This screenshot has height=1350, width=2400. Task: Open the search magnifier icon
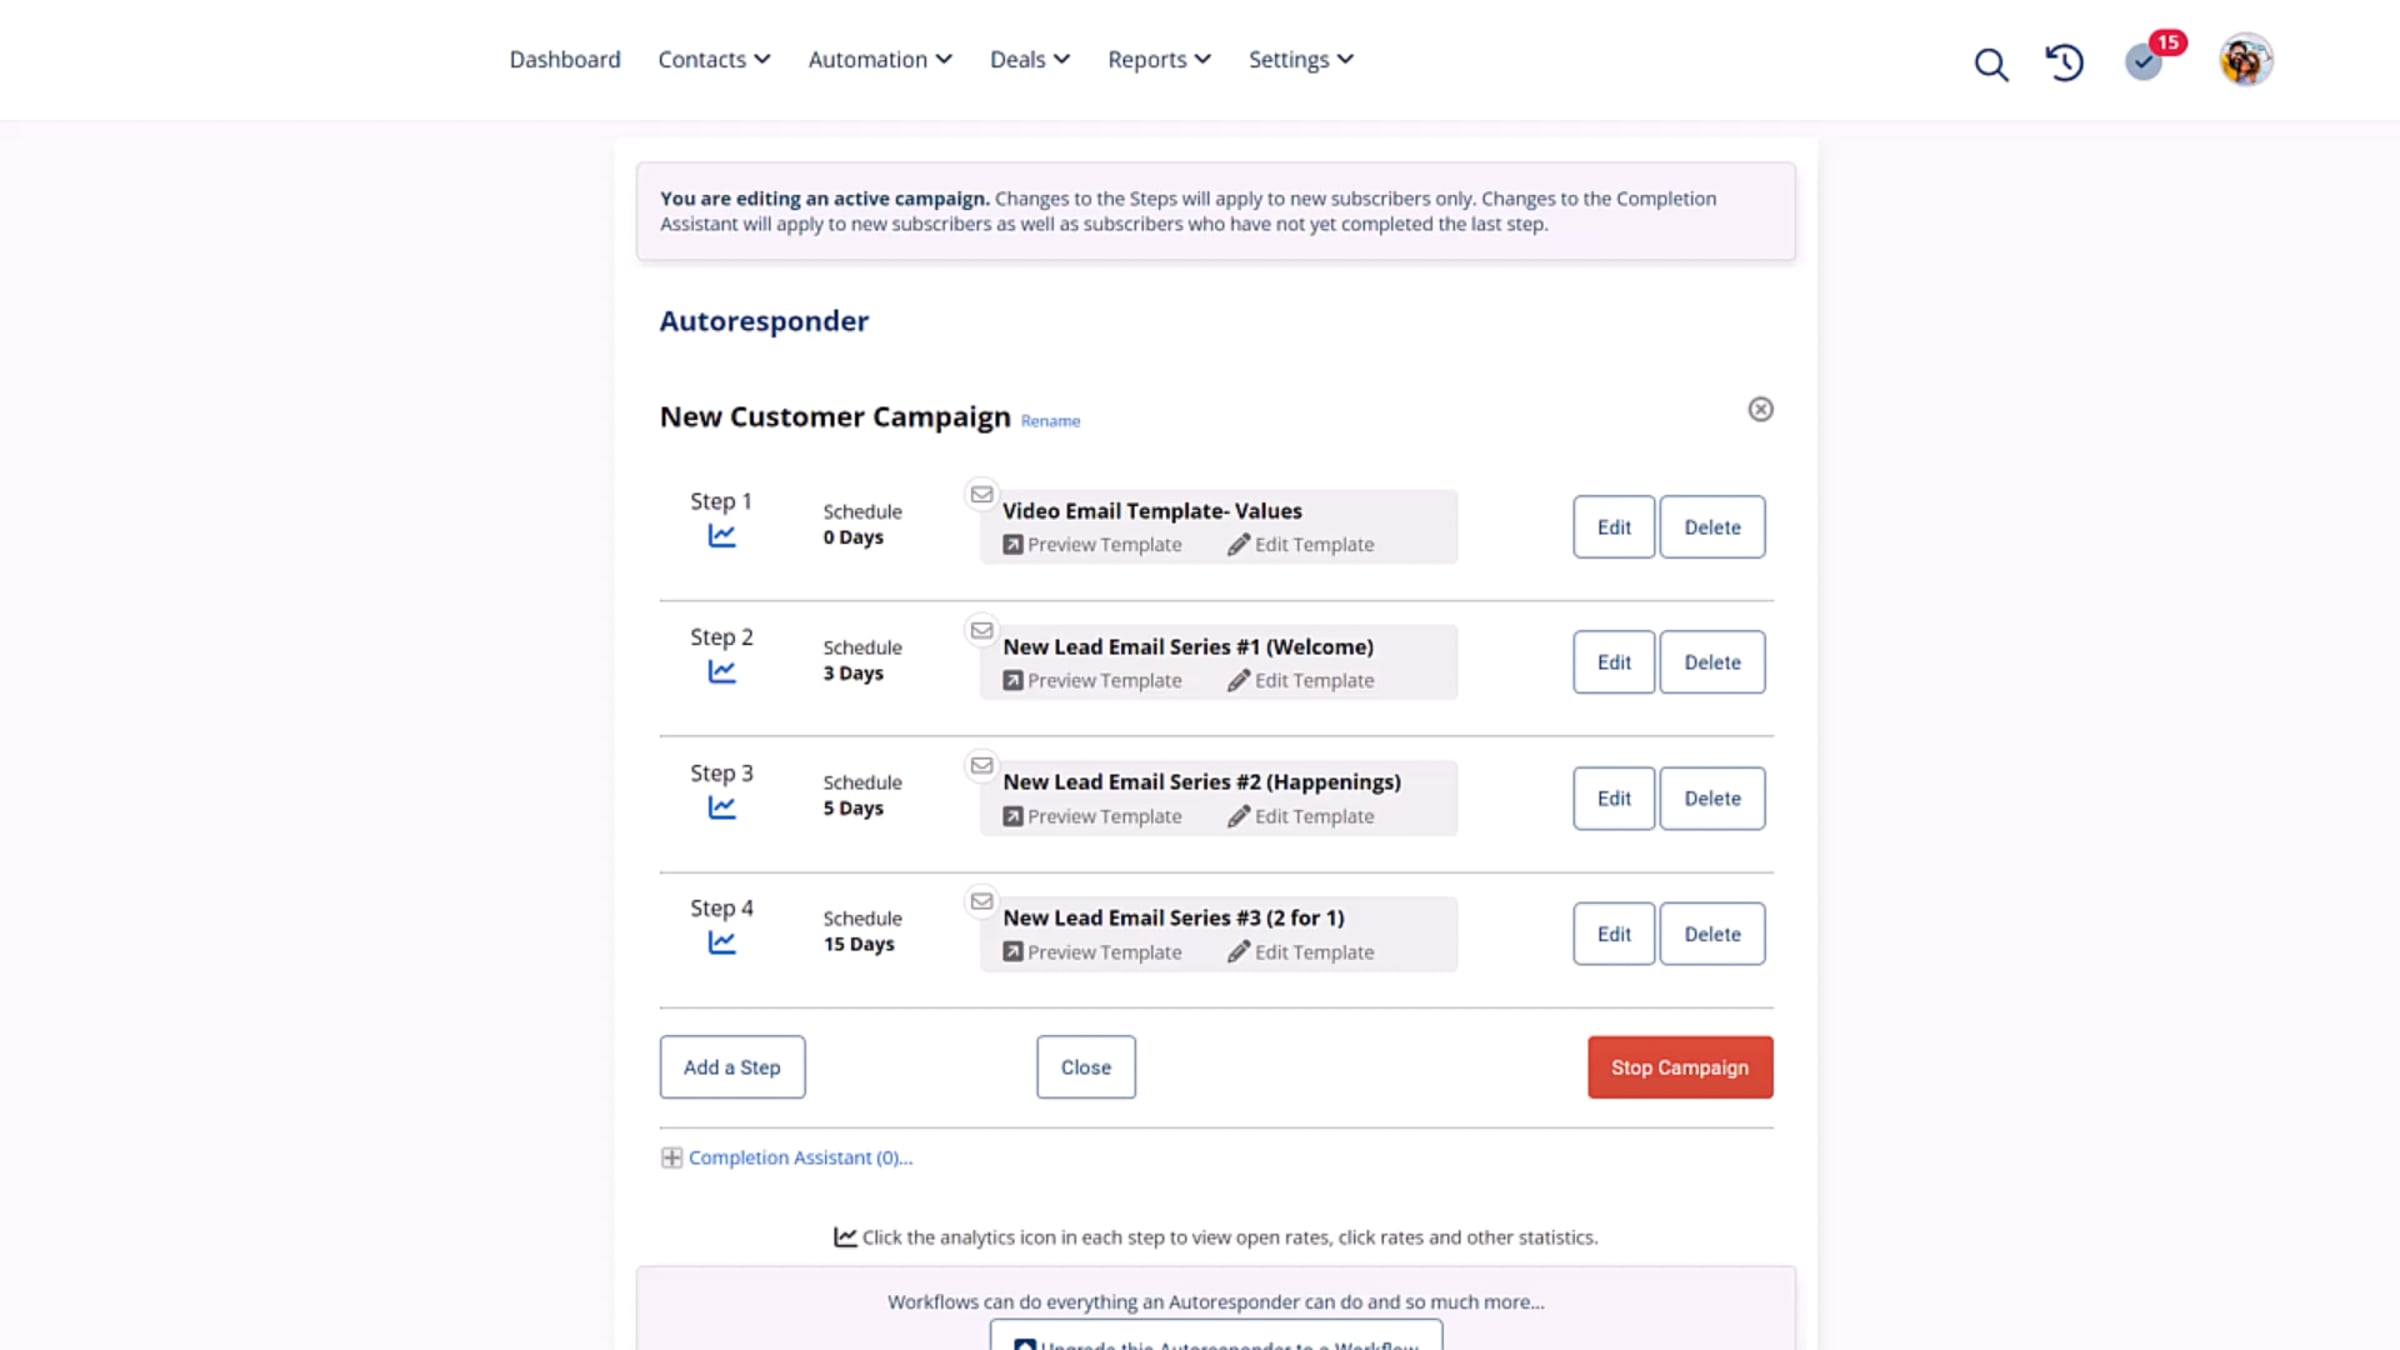(x=1991, y=64)
